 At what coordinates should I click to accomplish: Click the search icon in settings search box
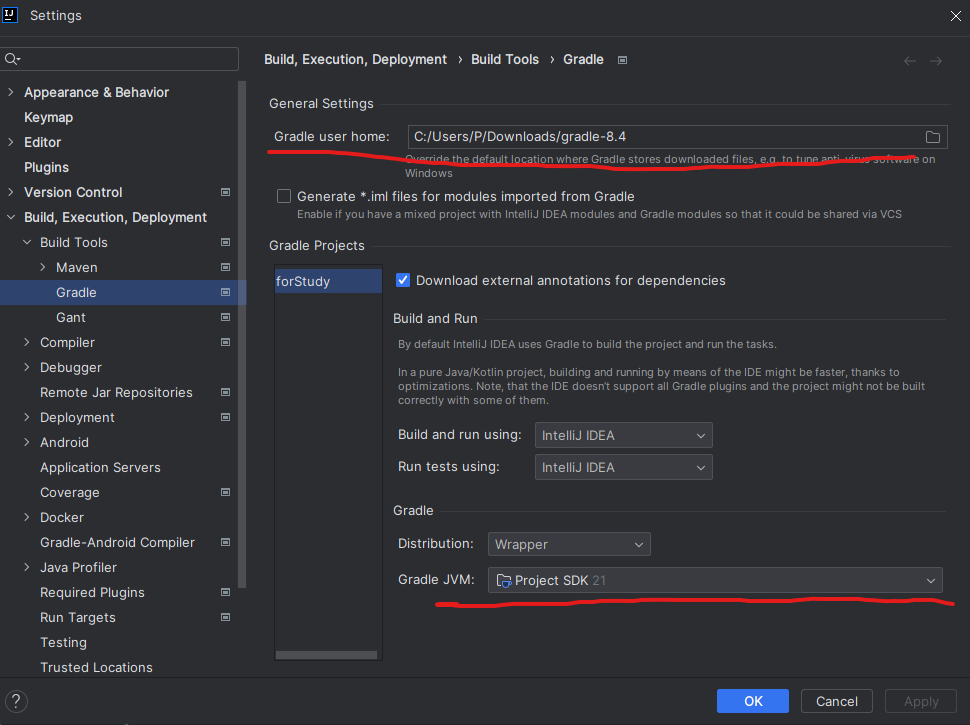pyautogui.click(x=12, y=59)
